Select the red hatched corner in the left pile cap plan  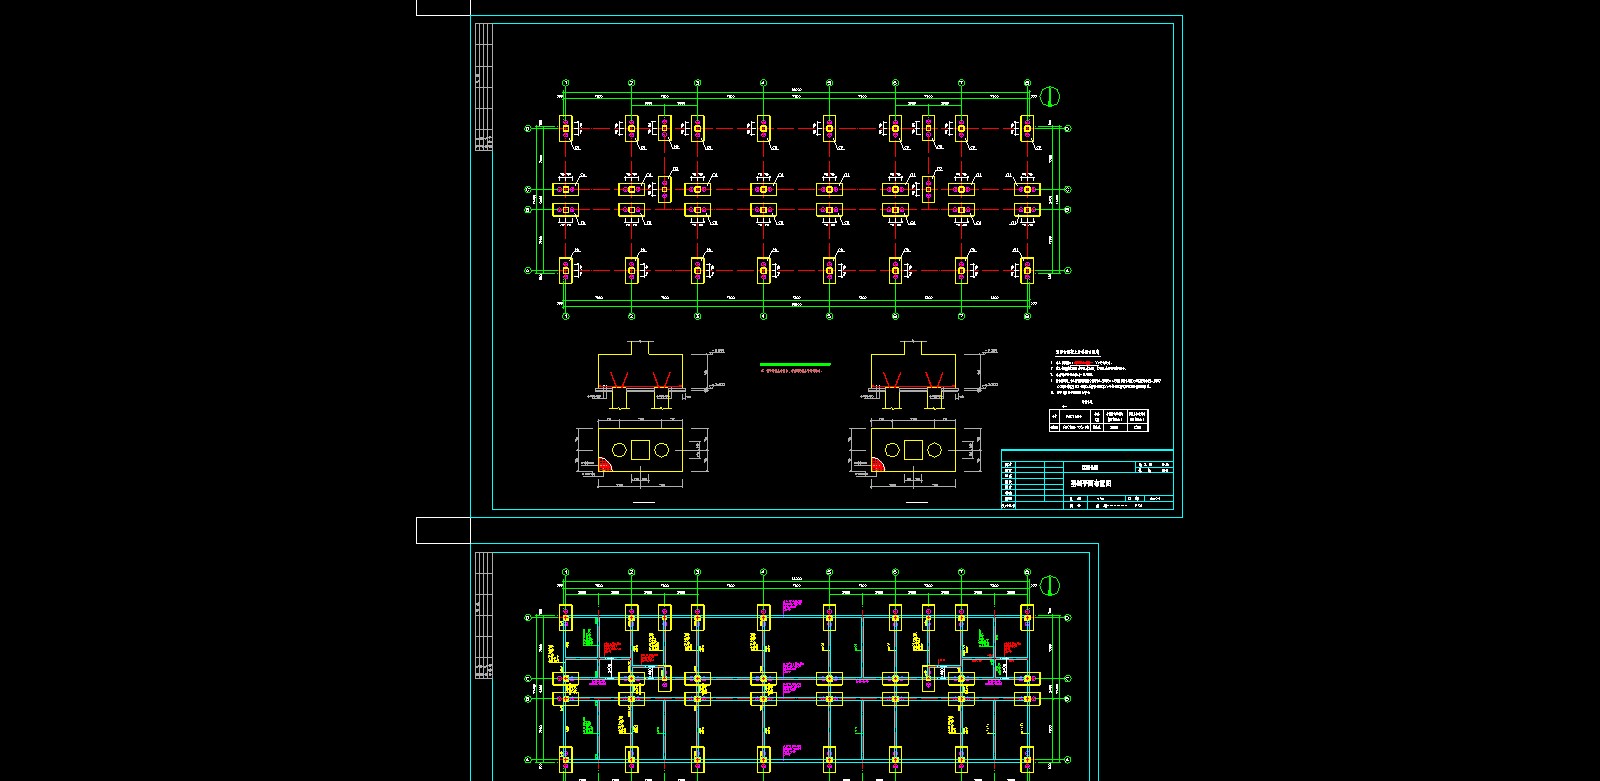(604, 465)
